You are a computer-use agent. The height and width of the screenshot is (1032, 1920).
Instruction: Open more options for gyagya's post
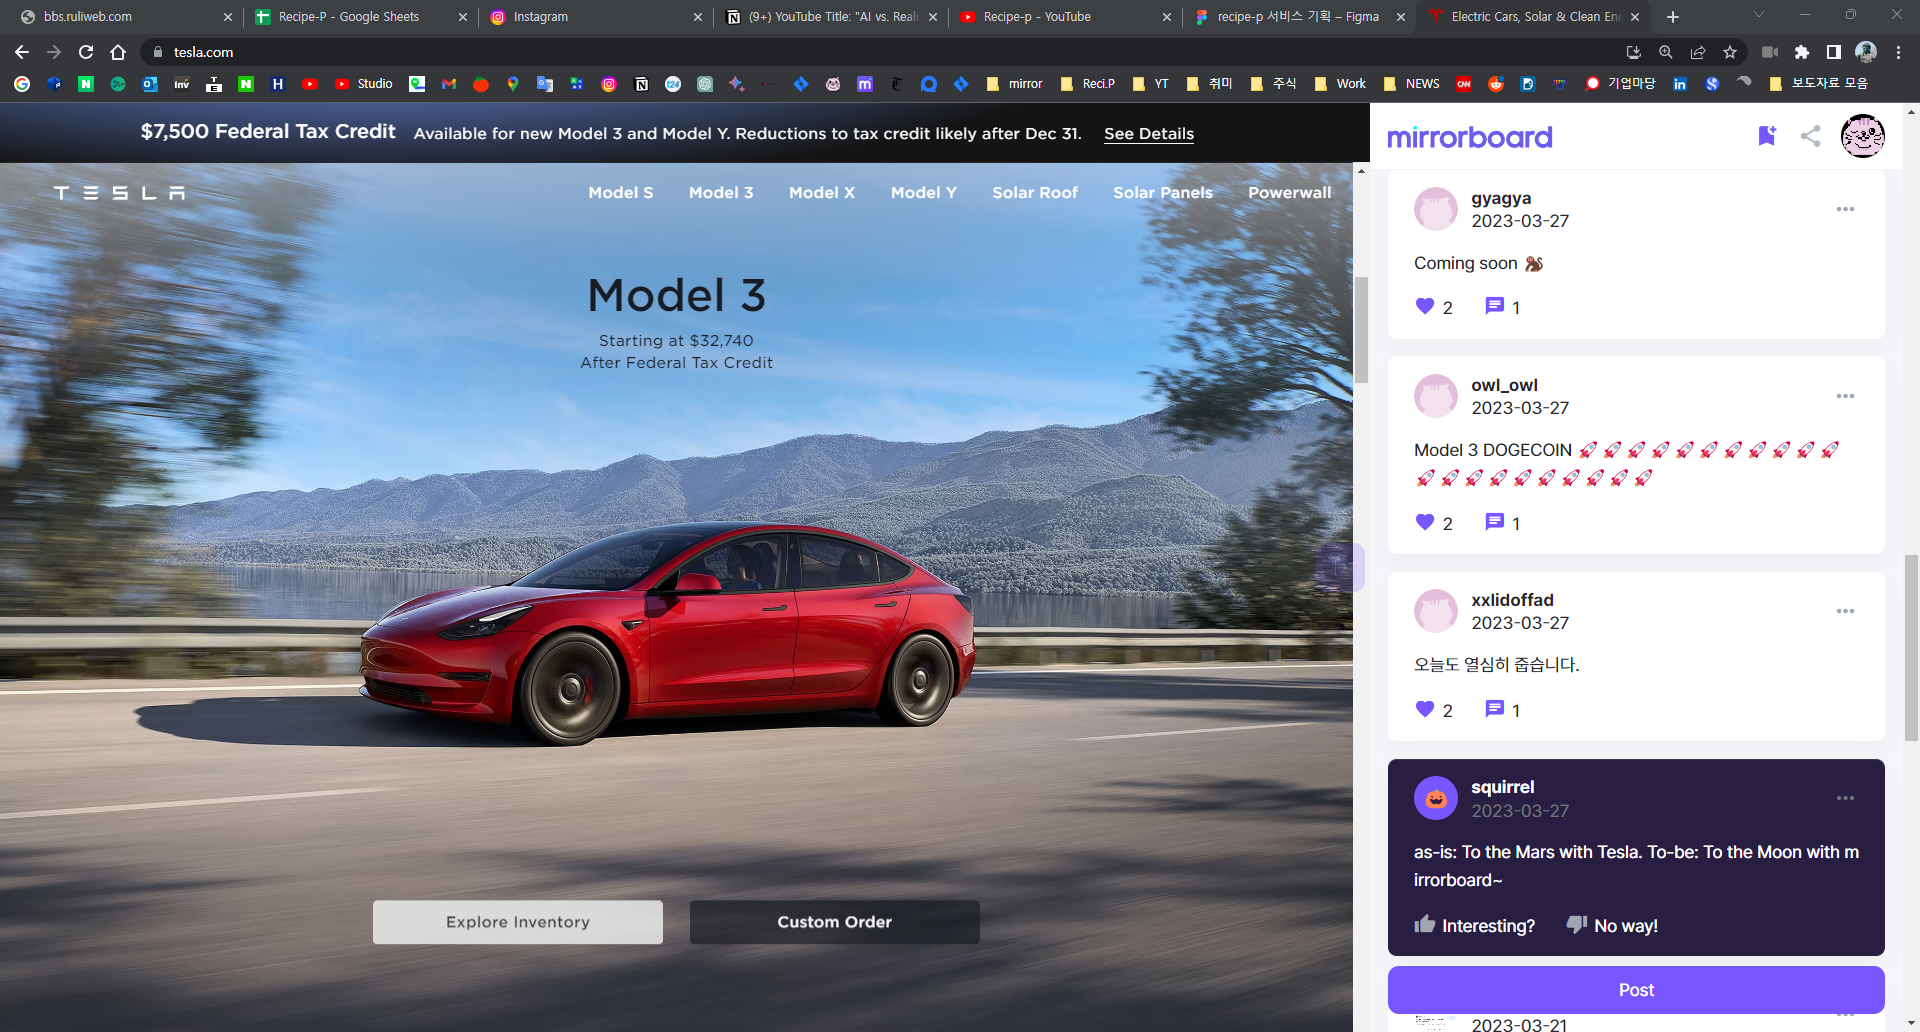coord(1845,209)
